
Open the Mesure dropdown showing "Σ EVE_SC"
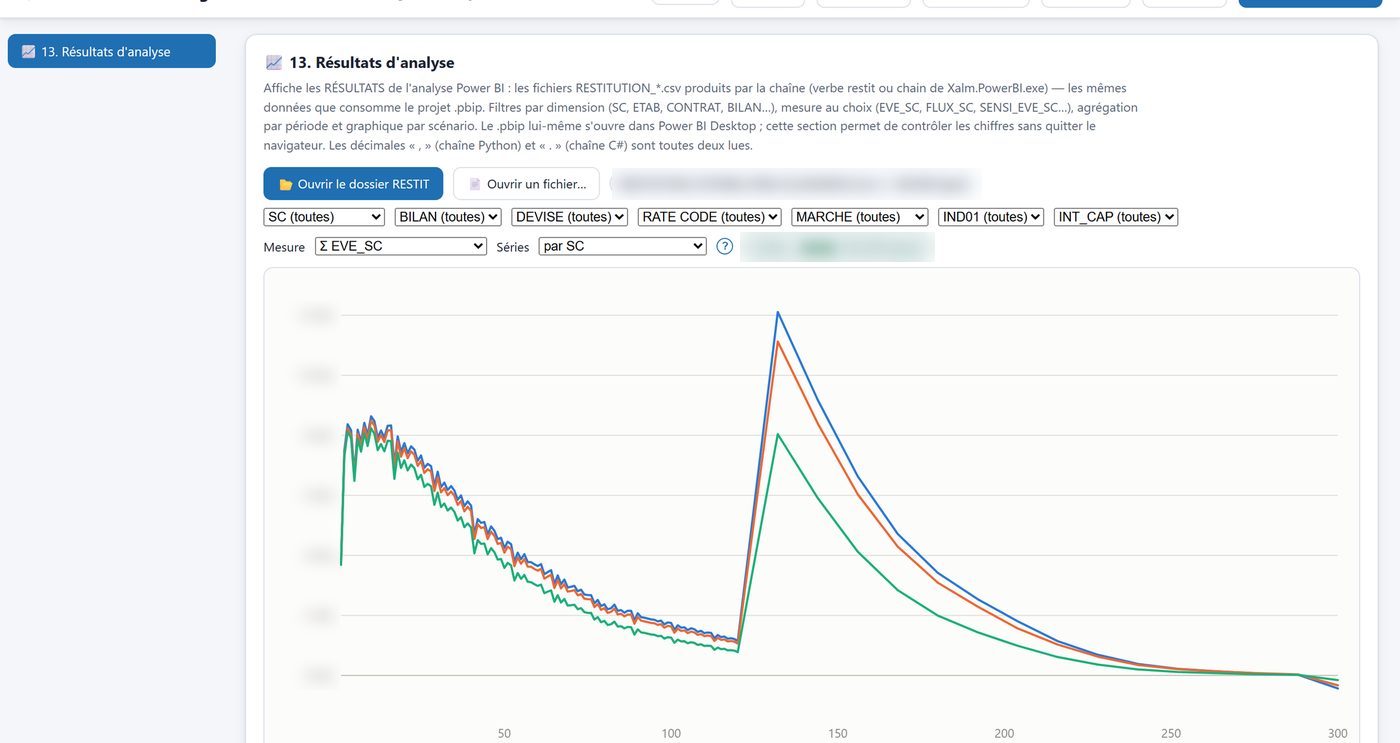[401, 246]
